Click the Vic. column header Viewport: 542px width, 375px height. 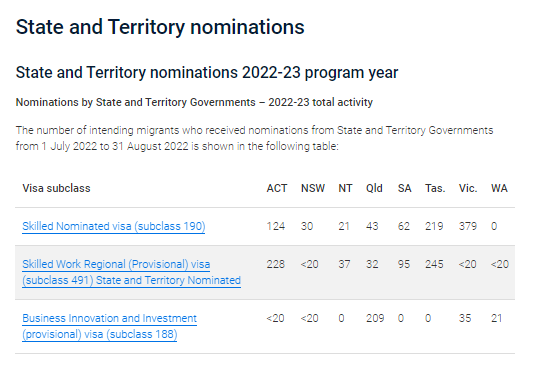[x=468, y=188]
